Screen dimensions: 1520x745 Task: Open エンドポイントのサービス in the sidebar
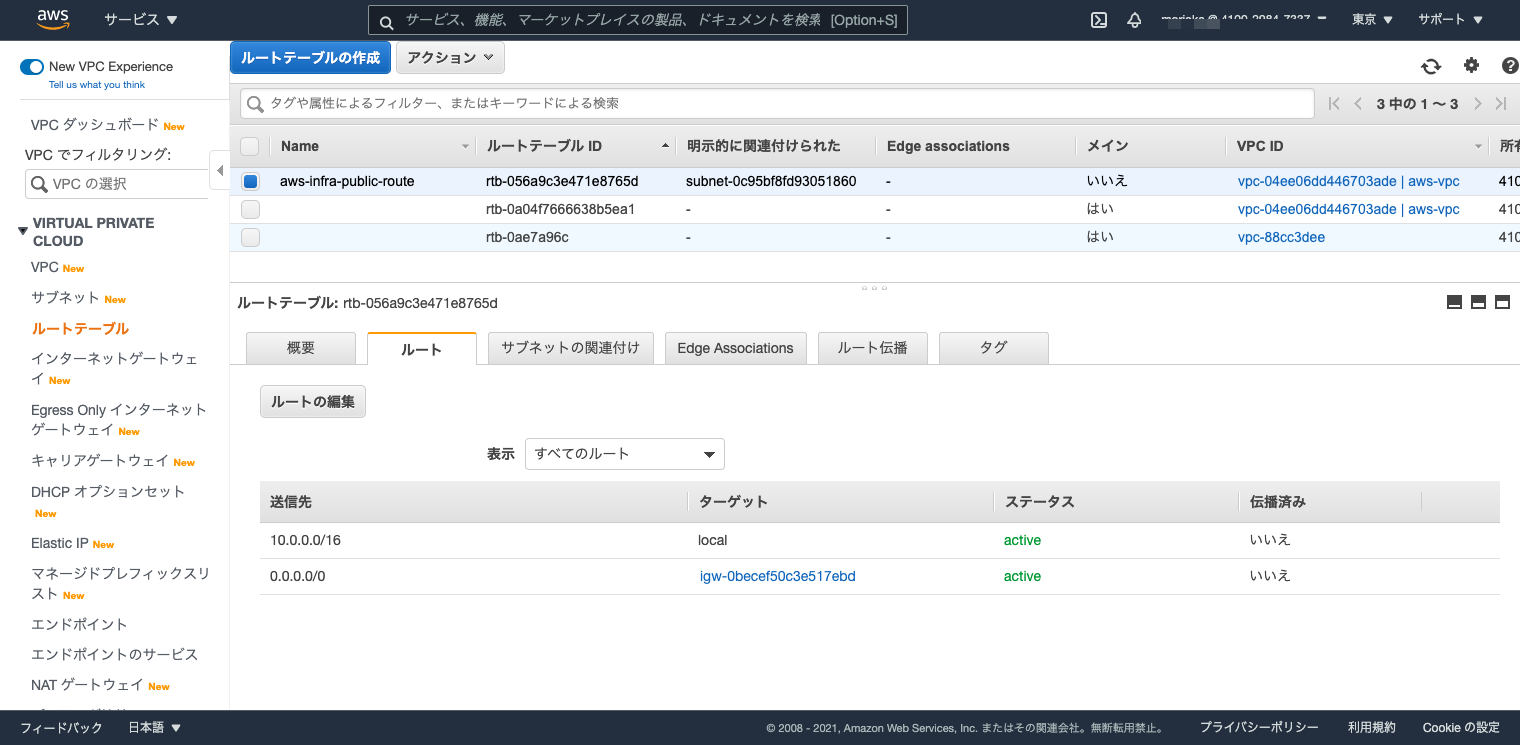115,655
